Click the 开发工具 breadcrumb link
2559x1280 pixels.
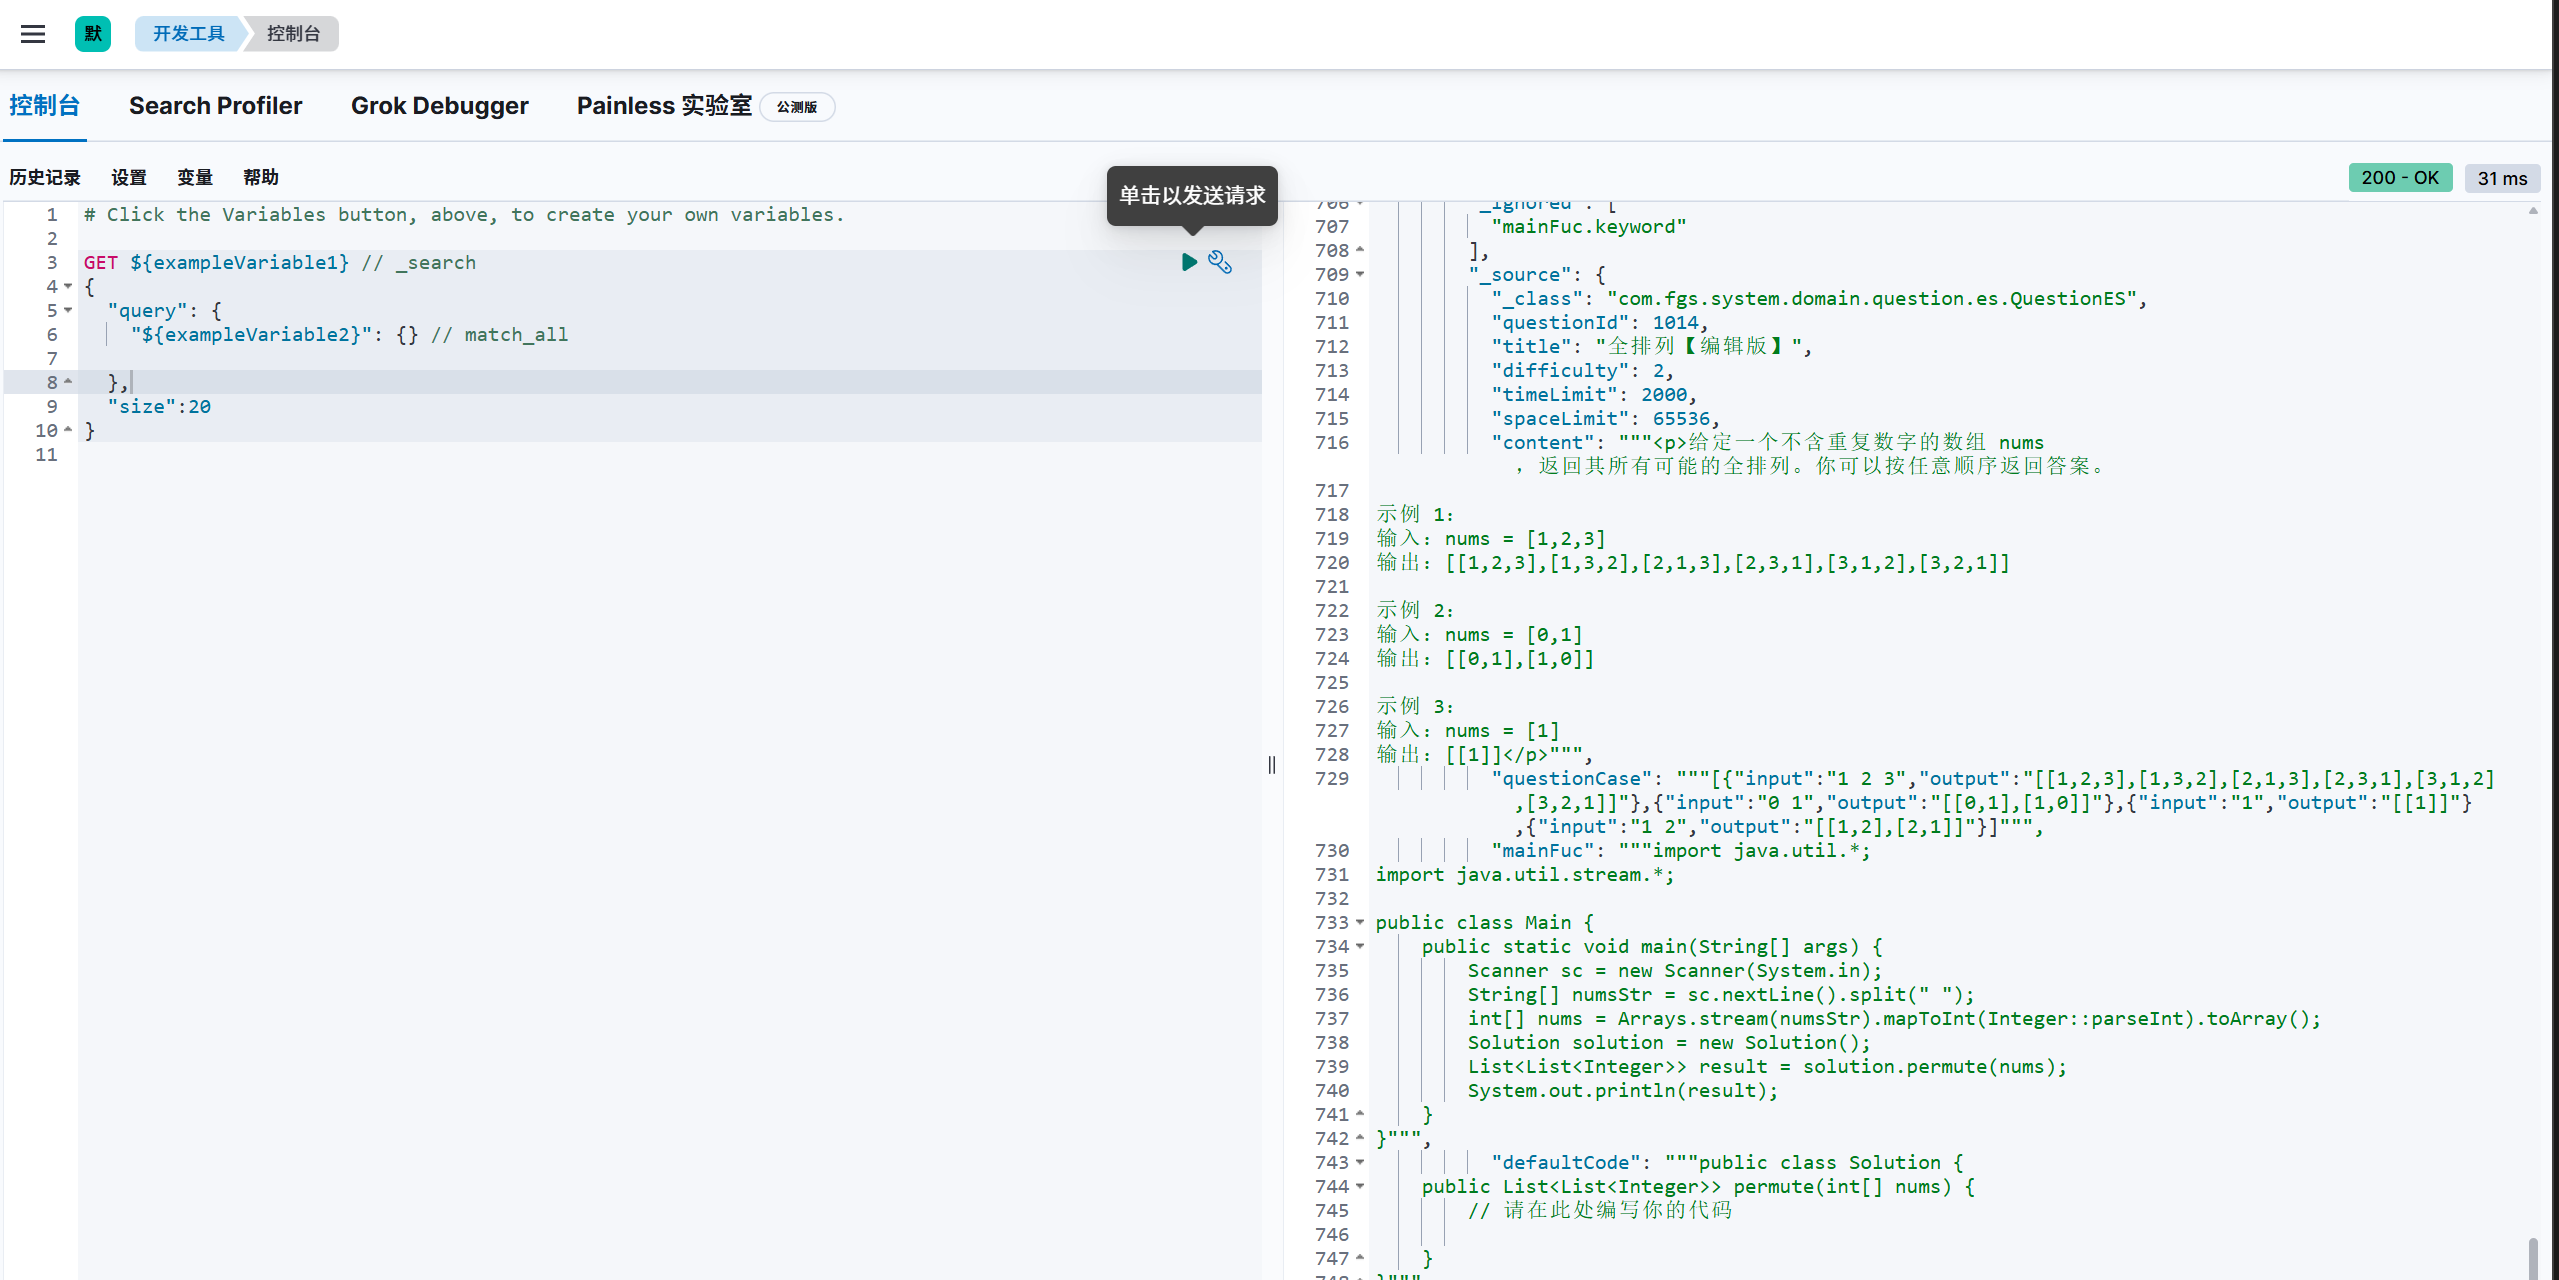[188, 34]
